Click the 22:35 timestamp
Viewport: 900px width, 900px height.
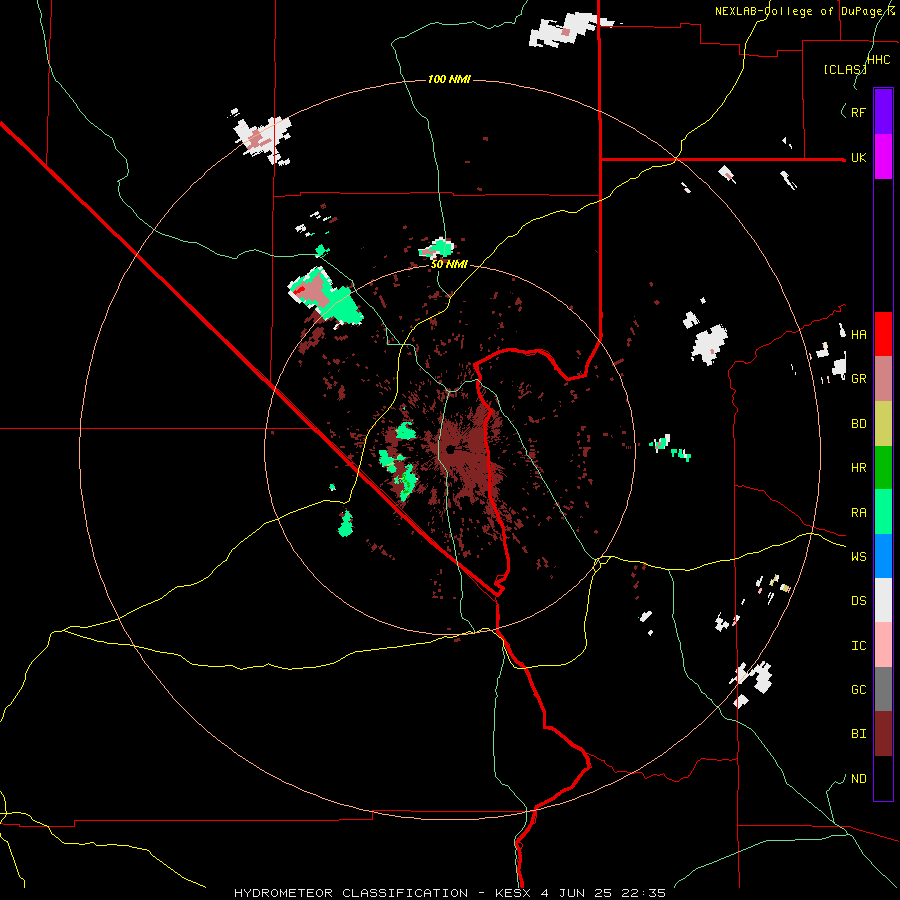coord(644,893)
